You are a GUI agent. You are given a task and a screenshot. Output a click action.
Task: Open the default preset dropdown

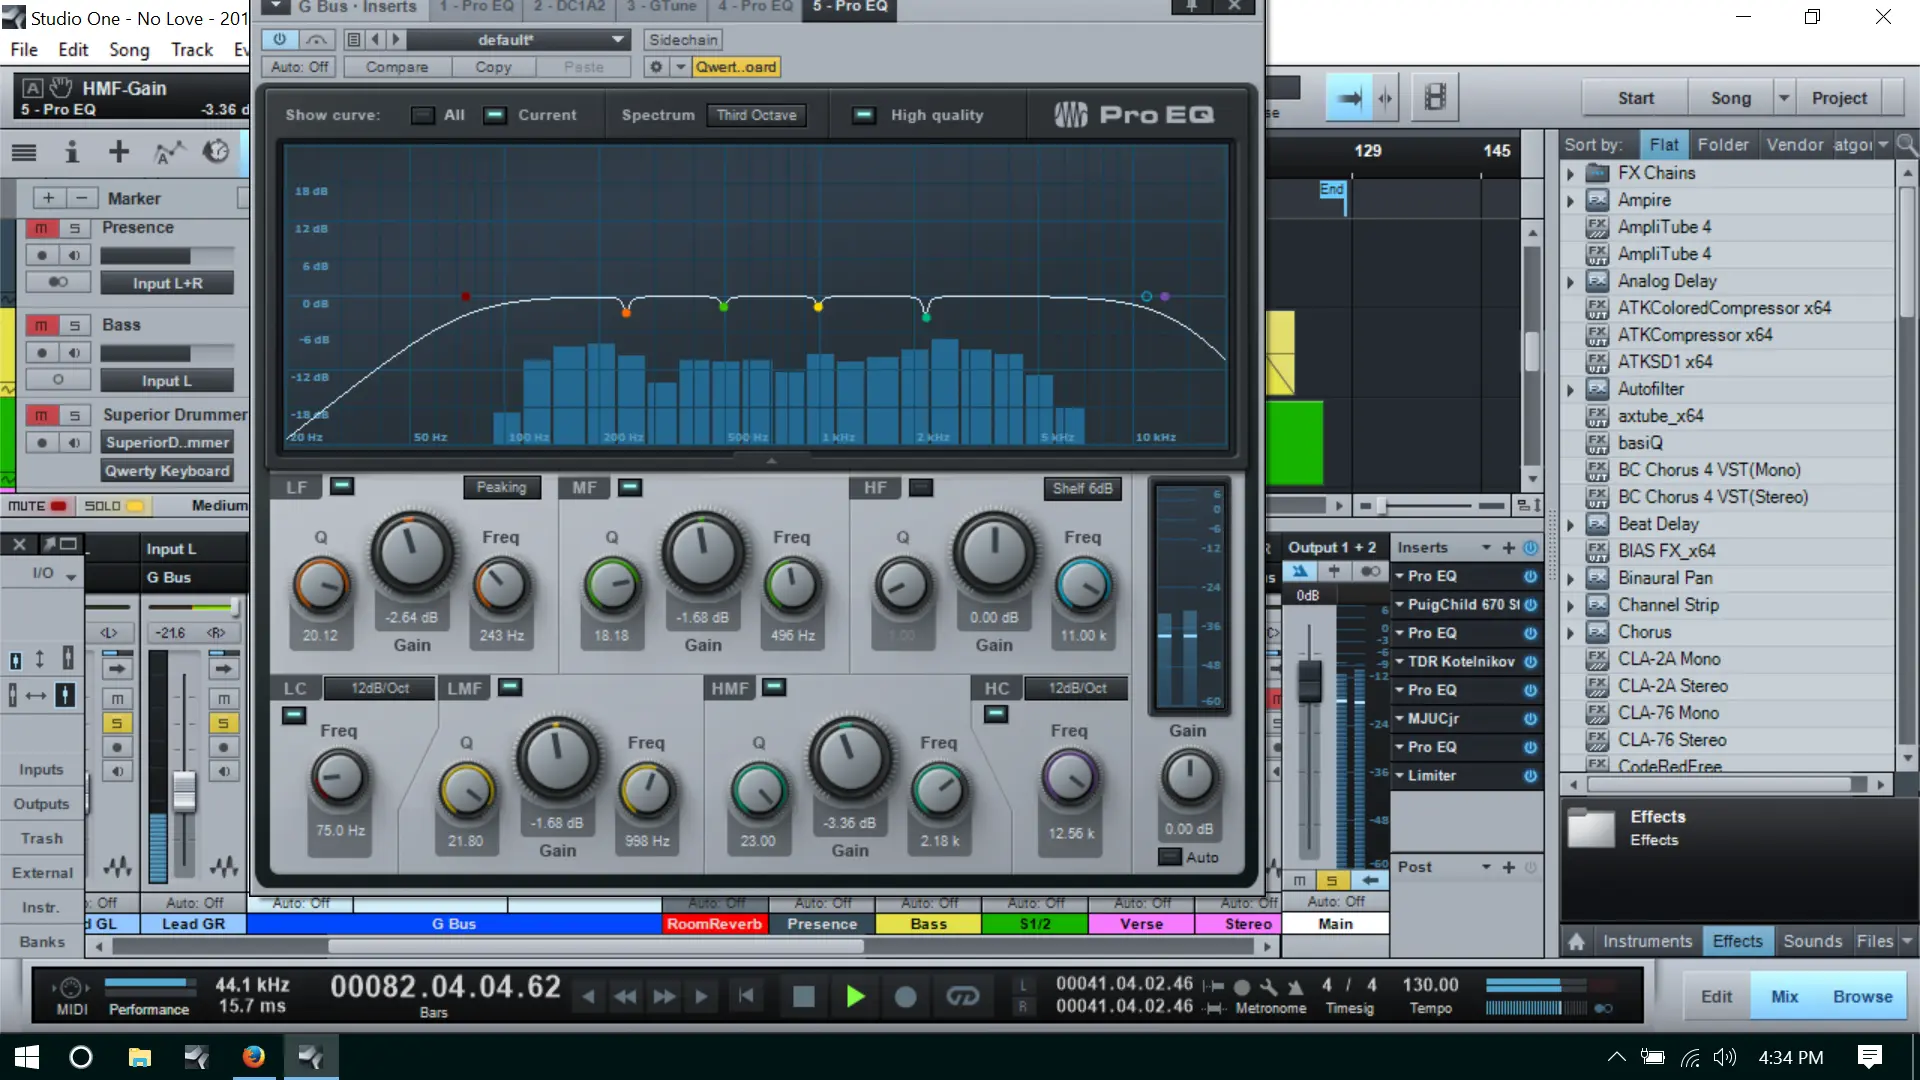point(518,39)
